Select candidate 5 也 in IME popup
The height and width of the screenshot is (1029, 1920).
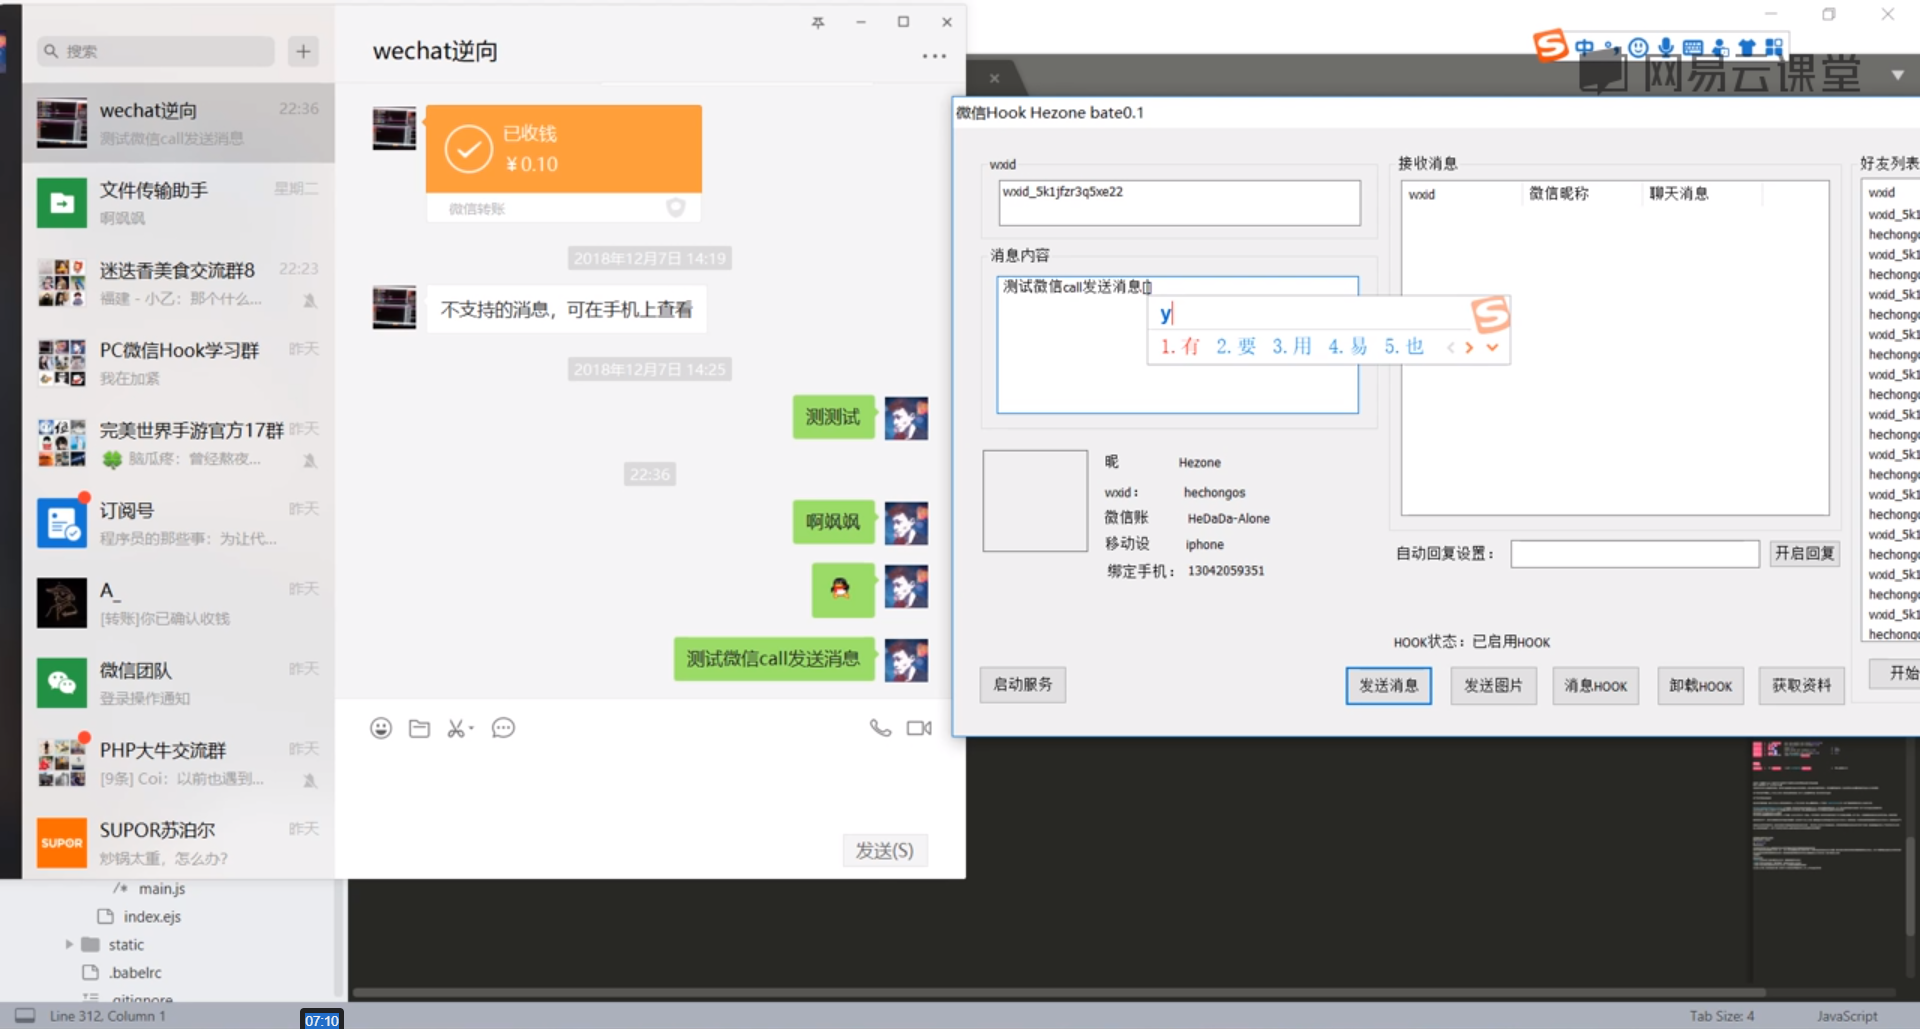tap(1404, 346)
